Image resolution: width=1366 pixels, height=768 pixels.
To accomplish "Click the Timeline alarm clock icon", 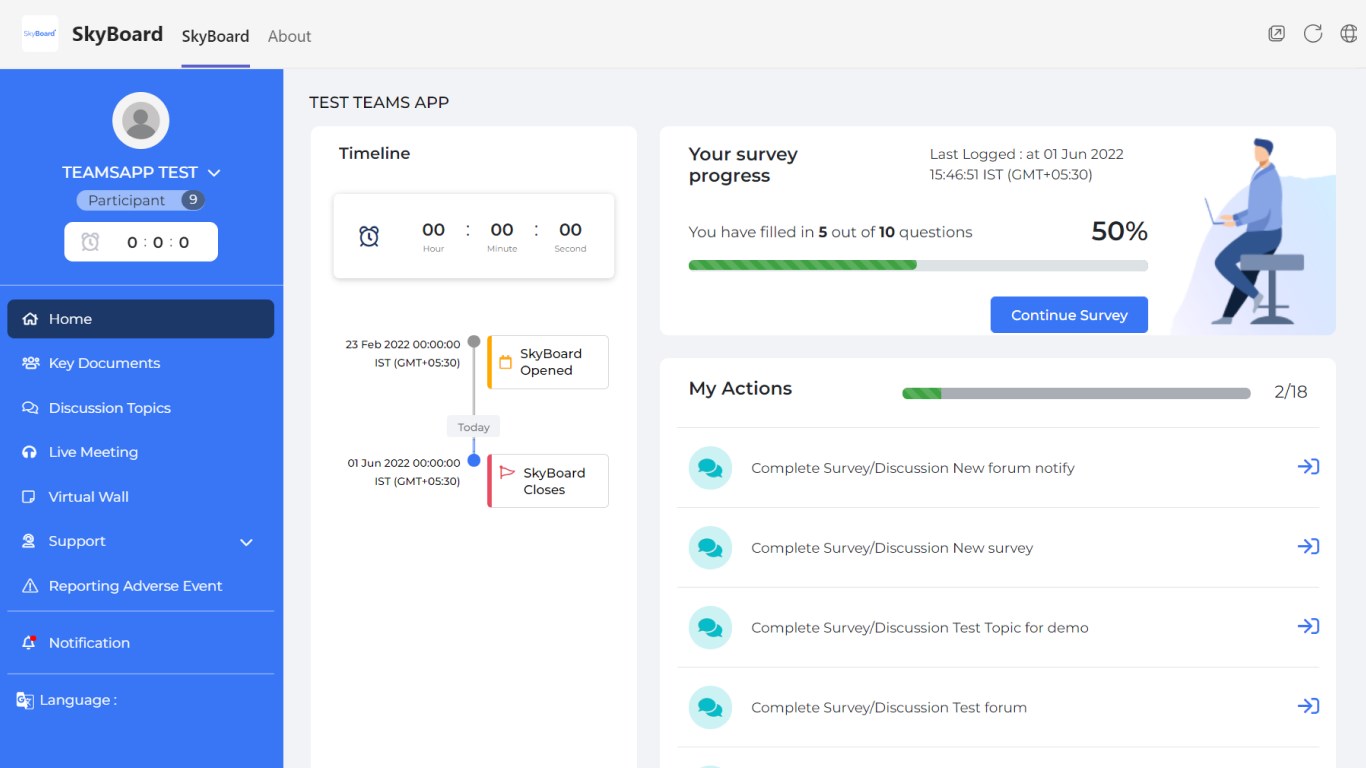I will pyautogui.click(x=369, y=236).
